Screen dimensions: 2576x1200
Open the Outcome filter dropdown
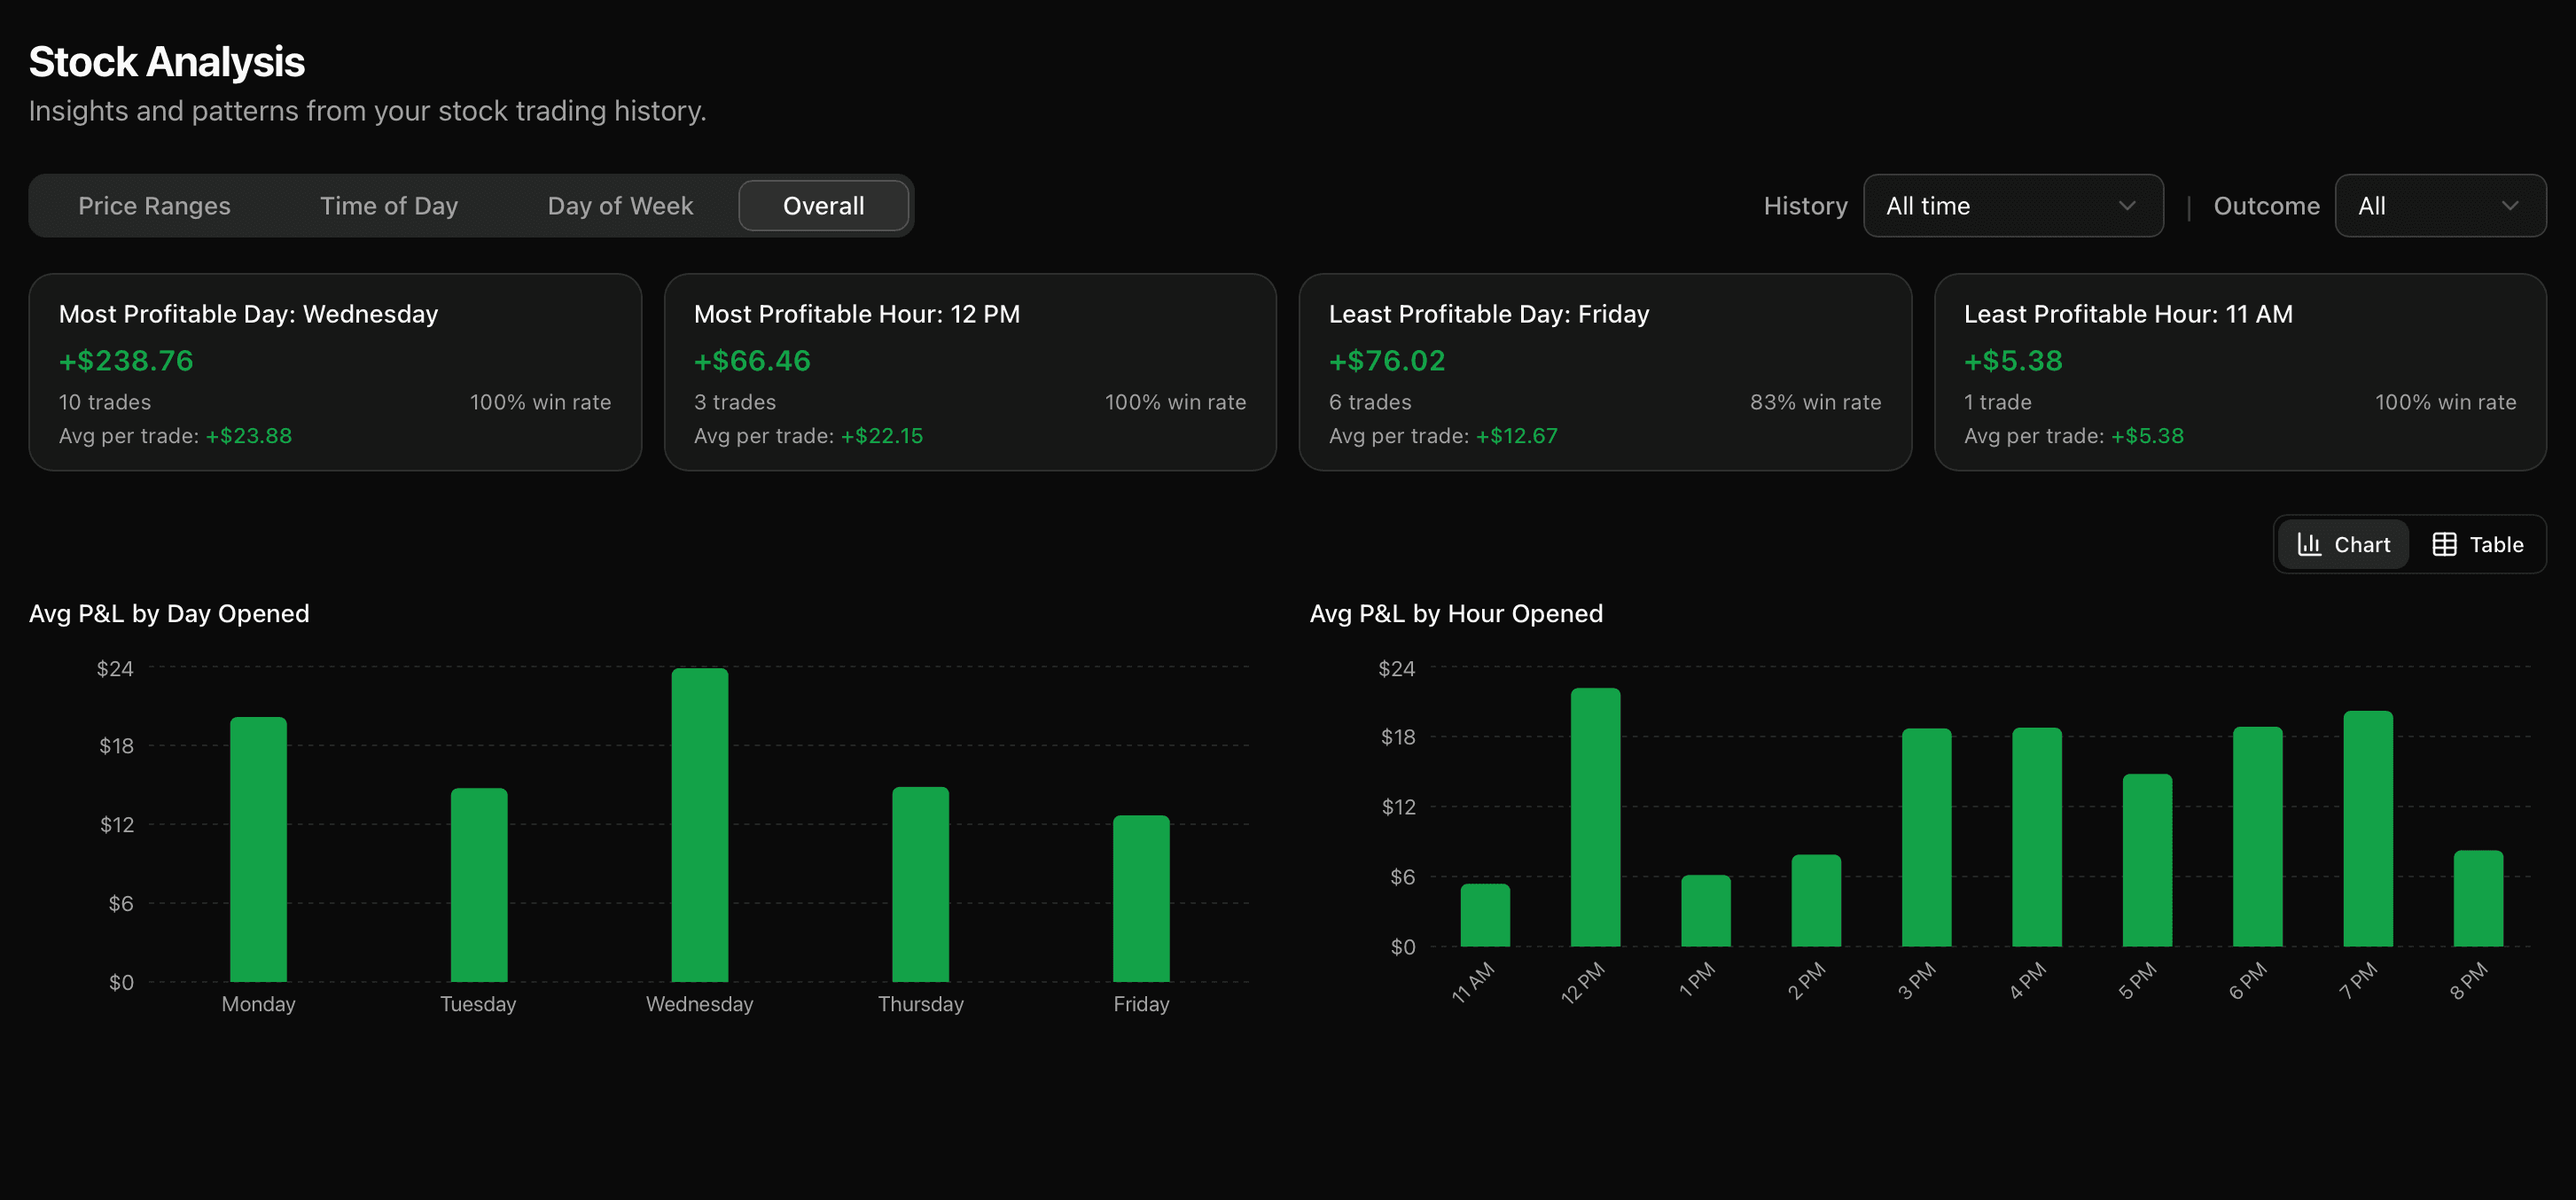point(2440,205)
